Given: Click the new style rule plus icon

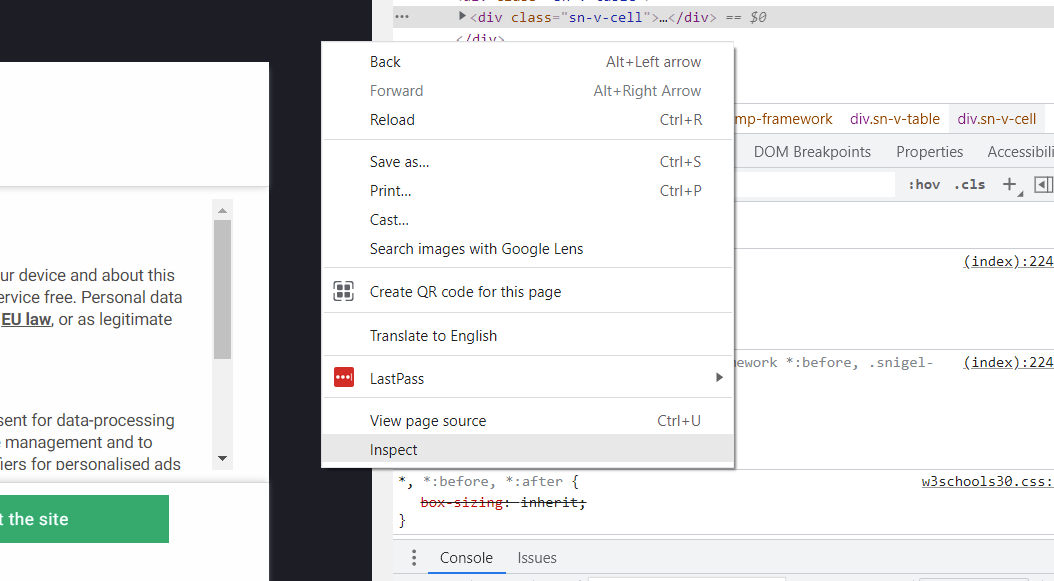Looking at the screenshot, I should click(x=1010, y=184).
